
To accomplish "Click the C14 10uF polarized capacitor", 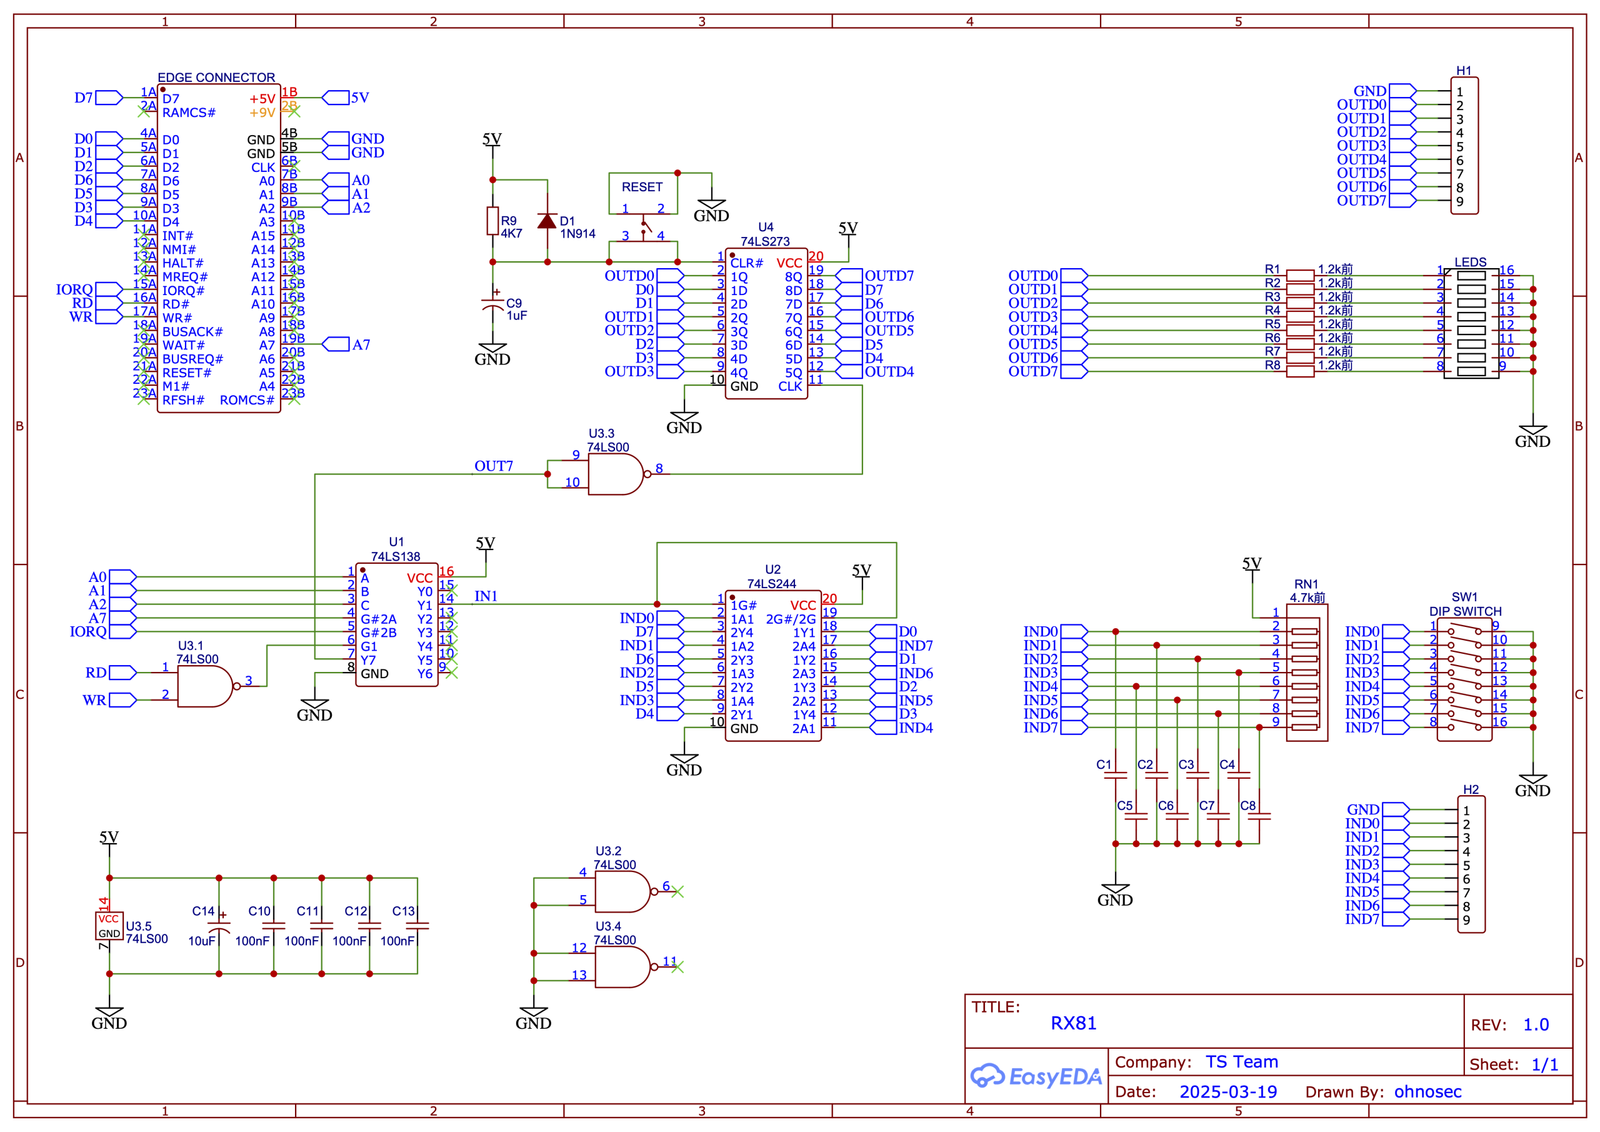I will tap(219, 926).
